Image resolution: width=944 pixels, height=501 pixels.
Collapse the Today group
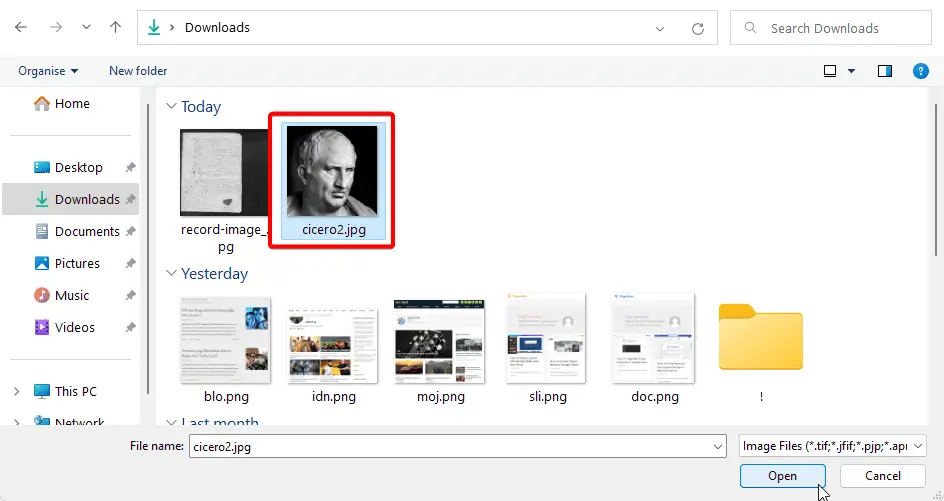(172, 107)
